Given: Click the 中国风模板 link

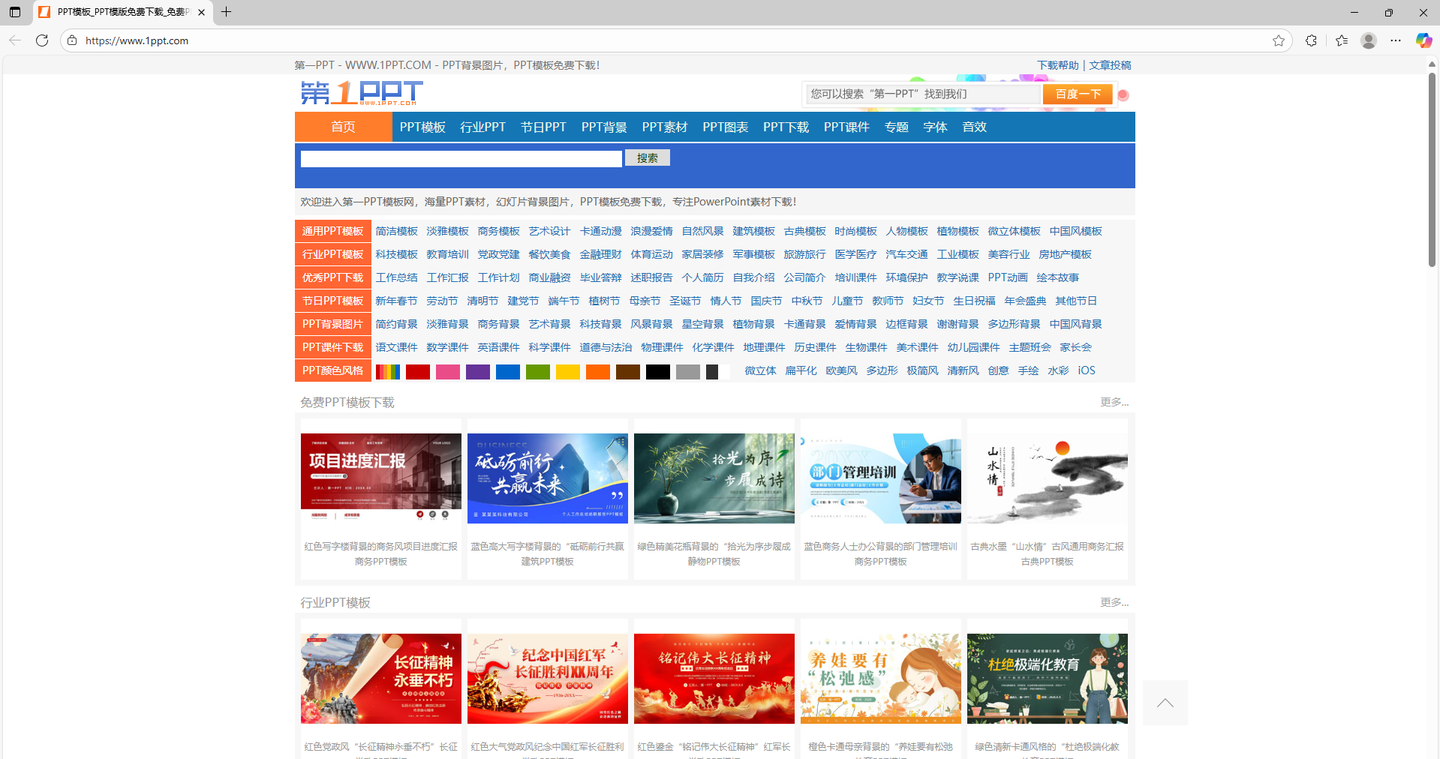Looking at the screenshot, I should coord(1076,231).
